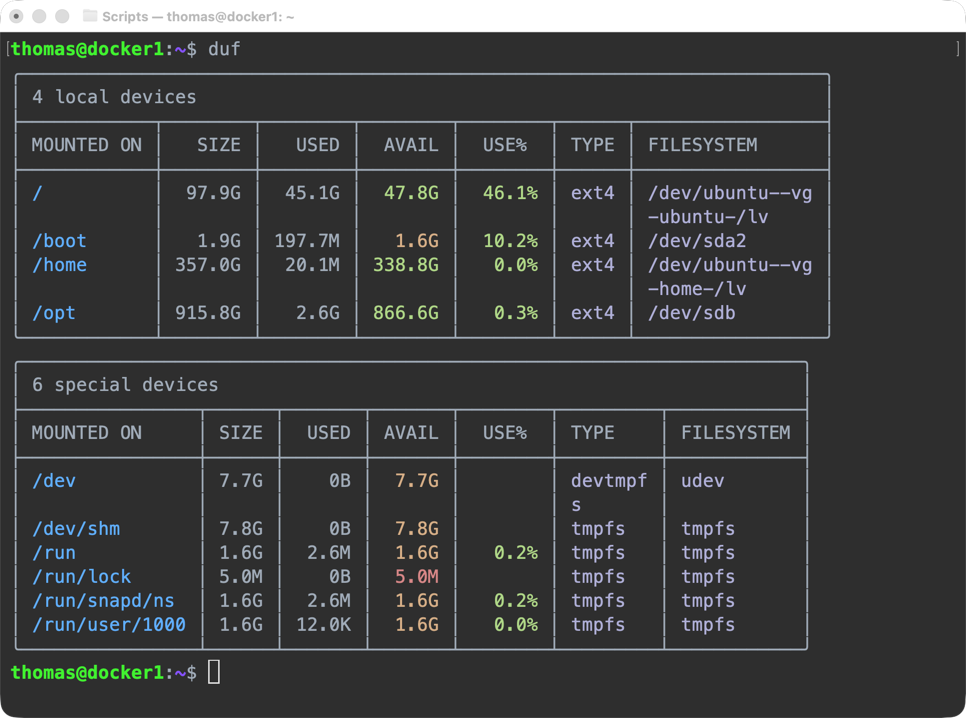Click the '4 local devices' table header
The height and width of the screenshot is (718, 966).
114,97
